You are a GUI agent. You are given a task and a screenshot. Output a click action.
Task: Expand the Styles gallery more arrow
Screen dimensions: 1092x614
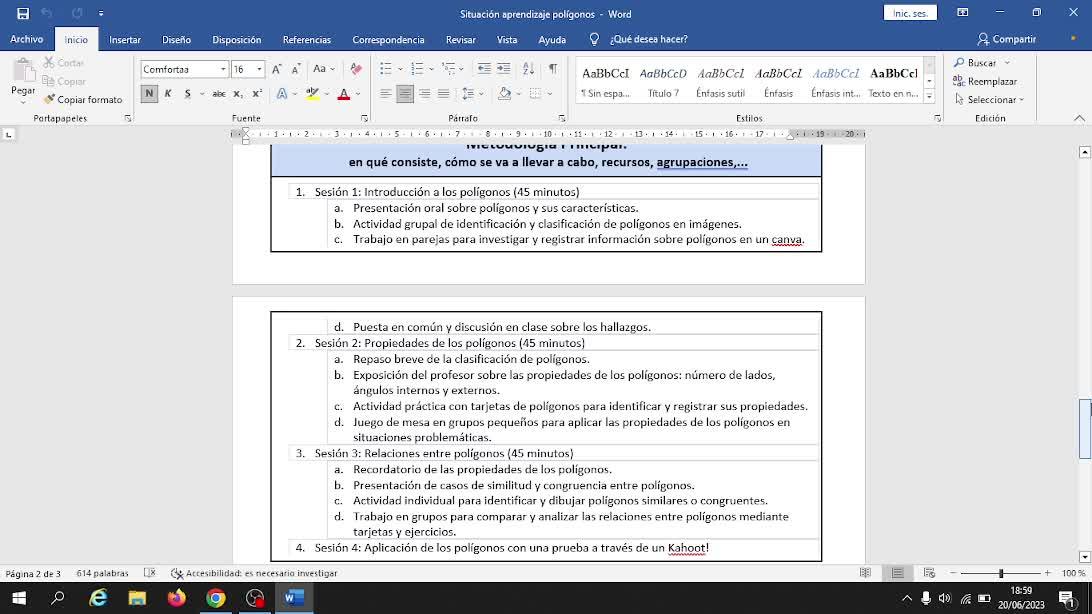pos(929,97)
